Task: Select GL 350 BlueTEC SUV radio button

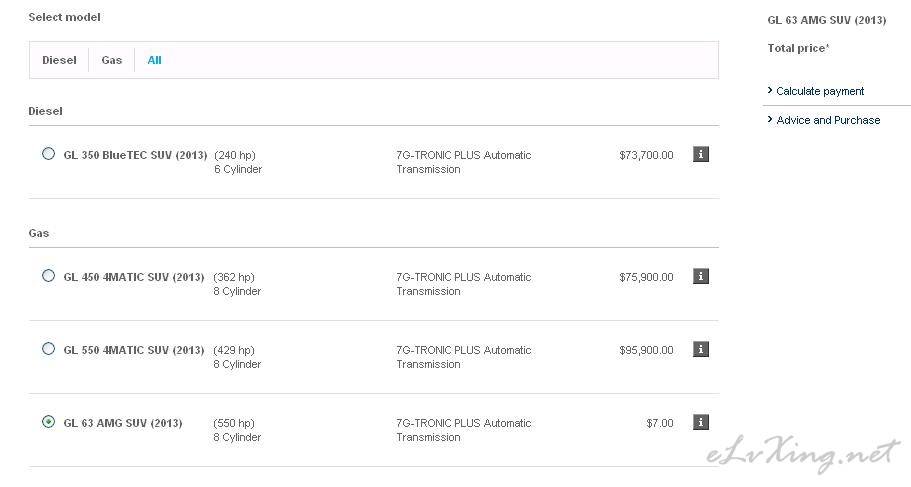Action: (48, 154)
